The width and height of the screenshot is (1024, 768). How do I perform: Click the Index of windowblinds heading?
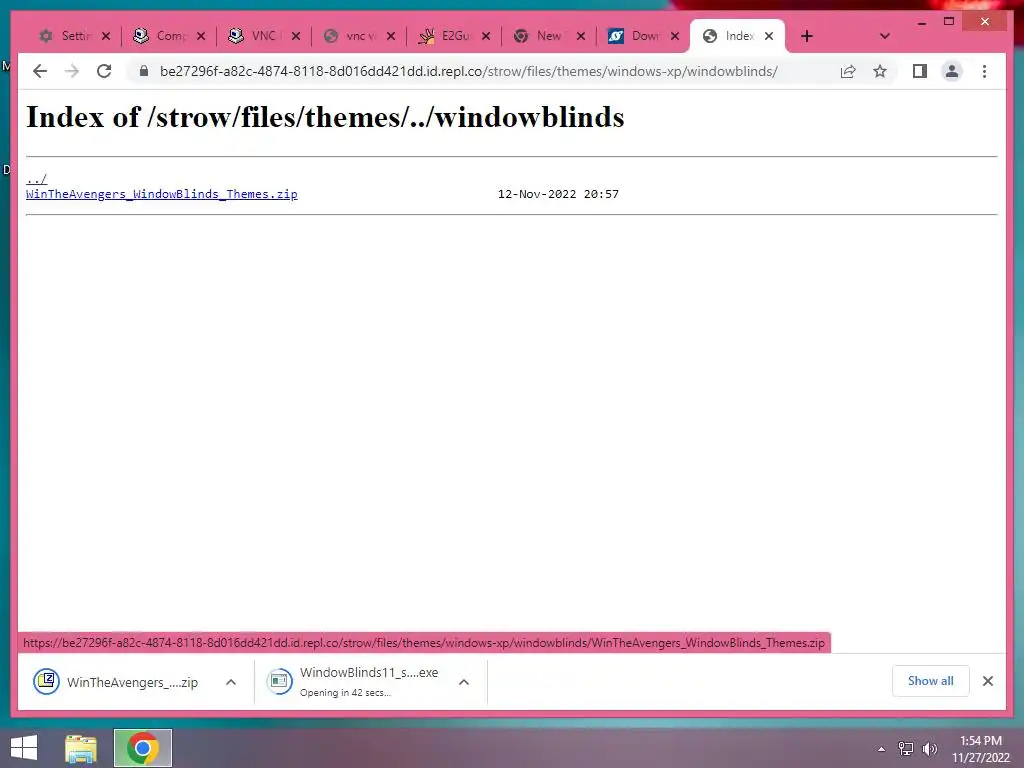pos(325,117)
